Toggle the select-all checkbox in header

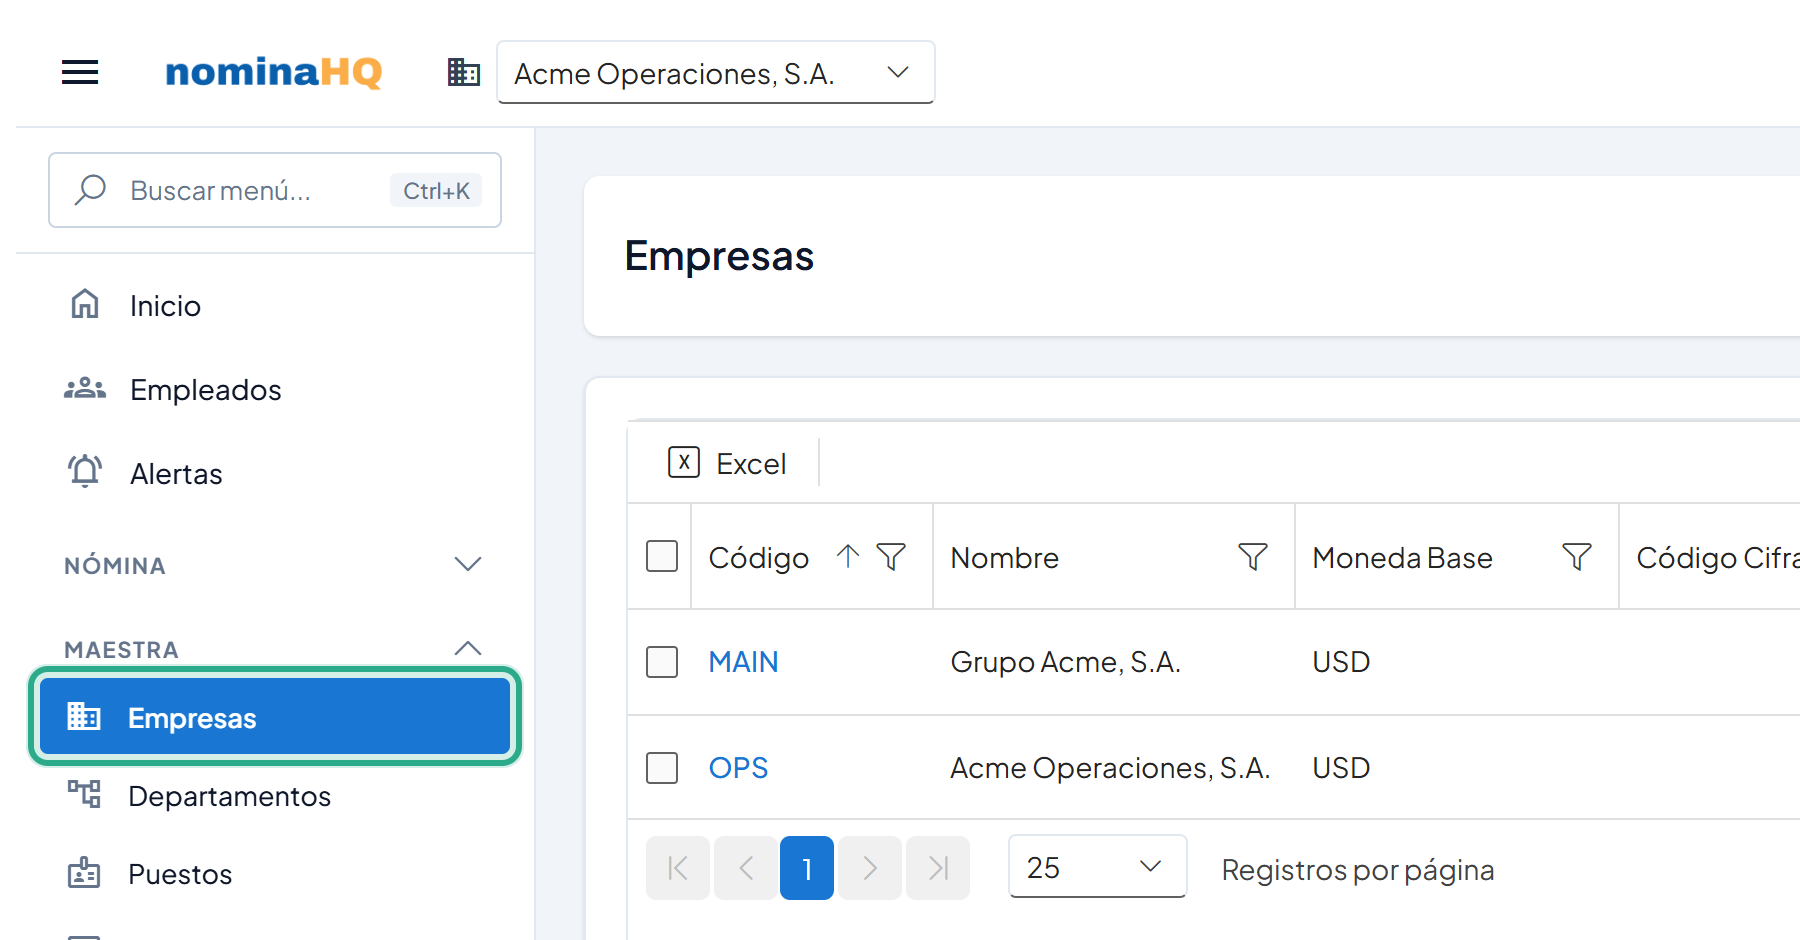pyautogui.click(x=662, y=556)
